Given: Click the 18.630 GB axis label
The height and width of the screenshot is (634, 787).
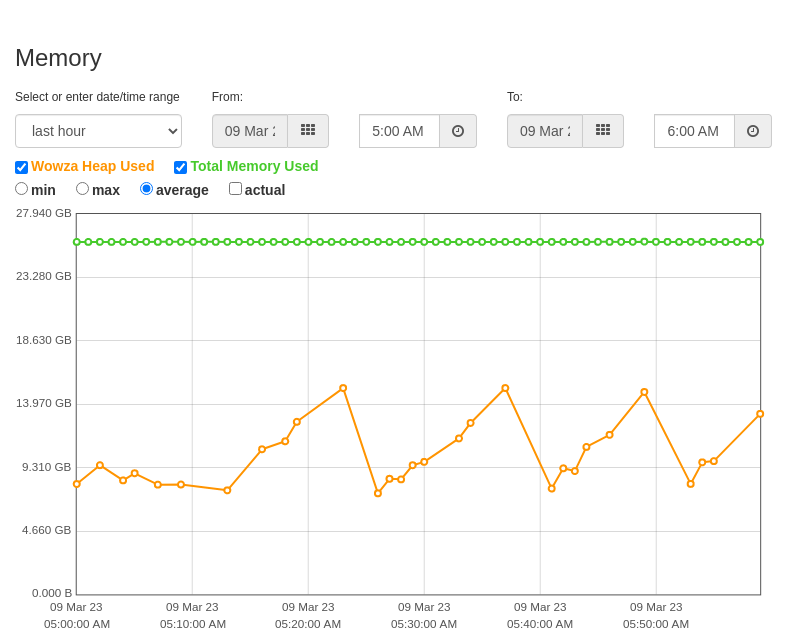Looking at the screenshot, I should click(44, 340).
